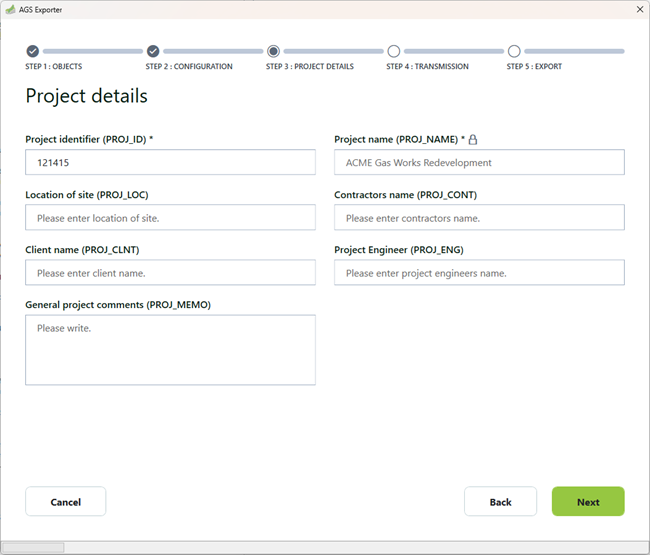This screenshot has width=650, height=555.
Task: Click the Contractors name input field
Action: pos(479,218)
